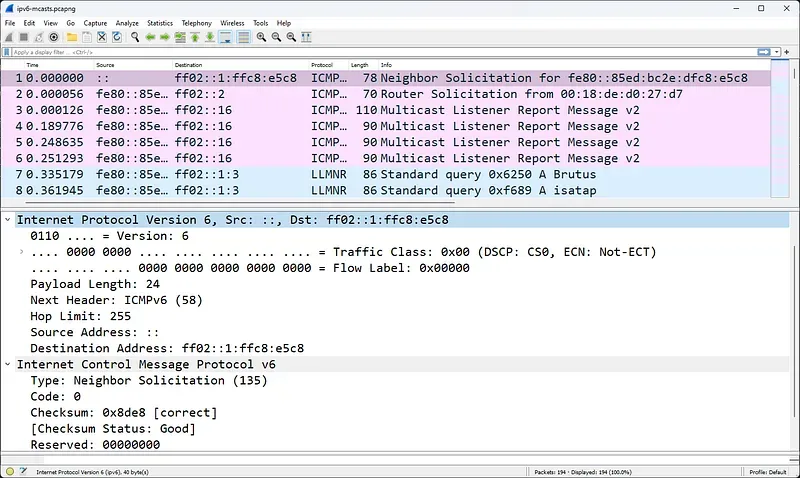The width and height of the screenshot is (800, 478).
Task: Open capture file properties status icon
Action: pos(23,472)
